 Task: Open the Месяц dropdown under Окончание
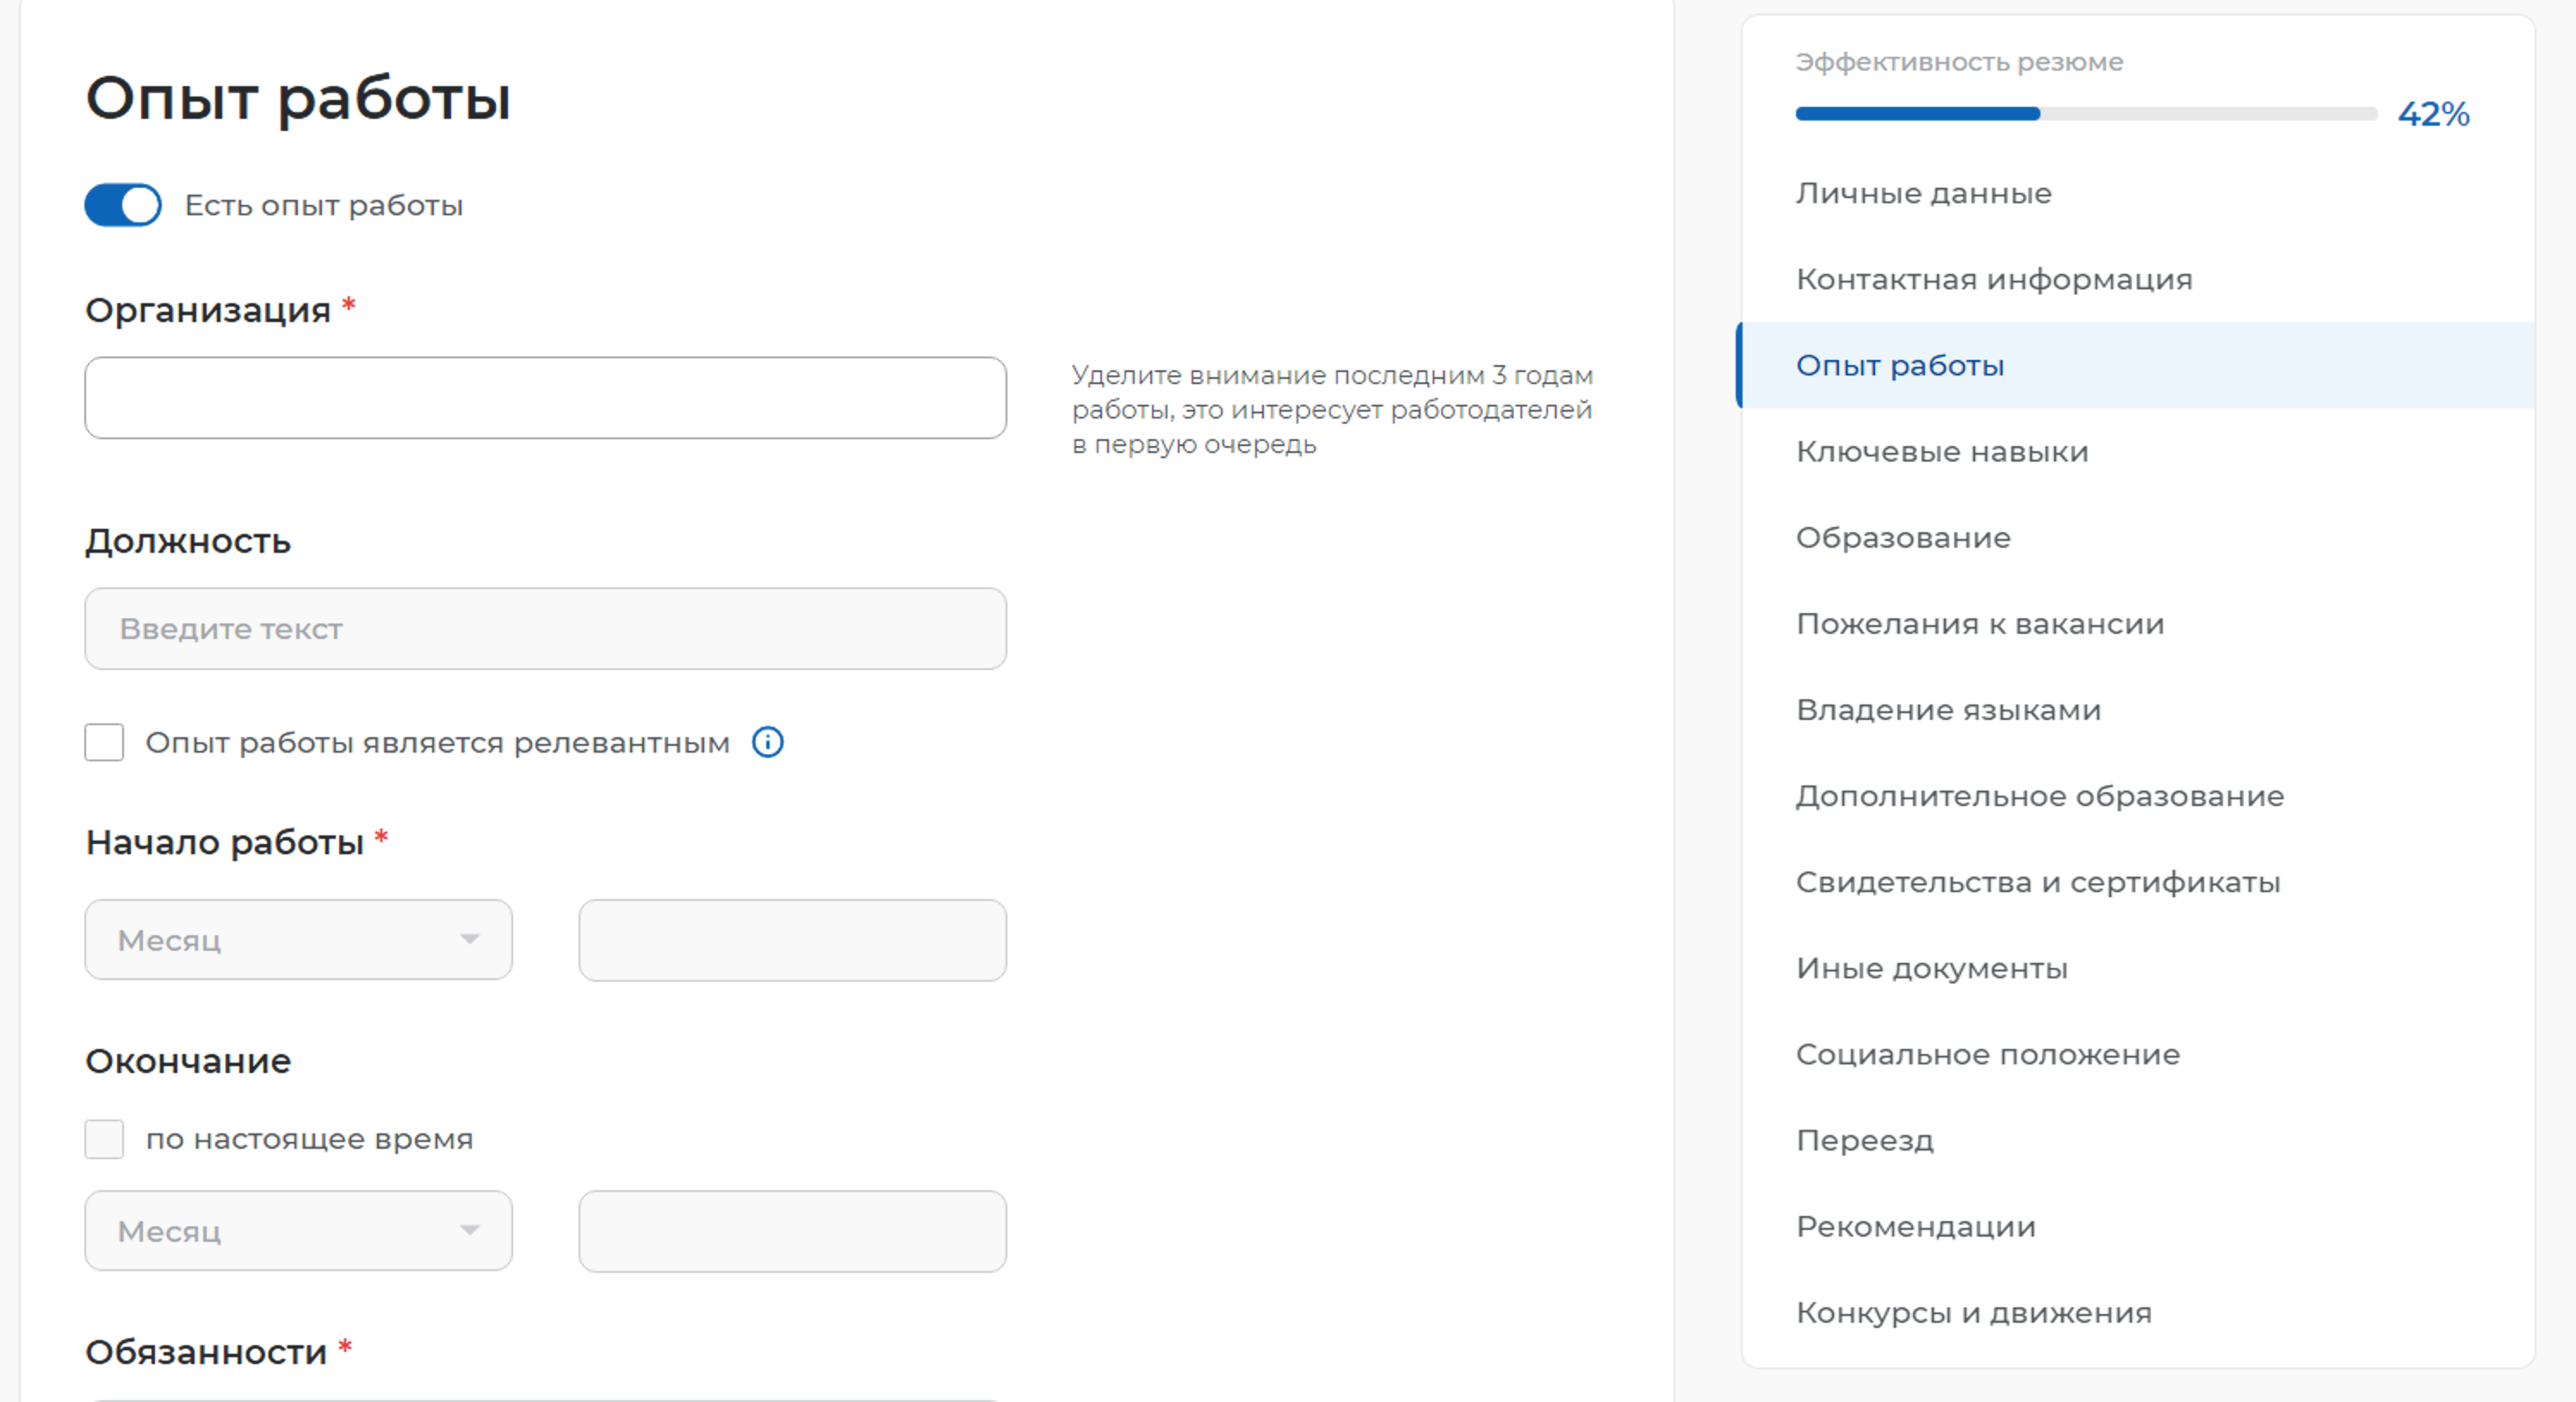(299, 1231)
